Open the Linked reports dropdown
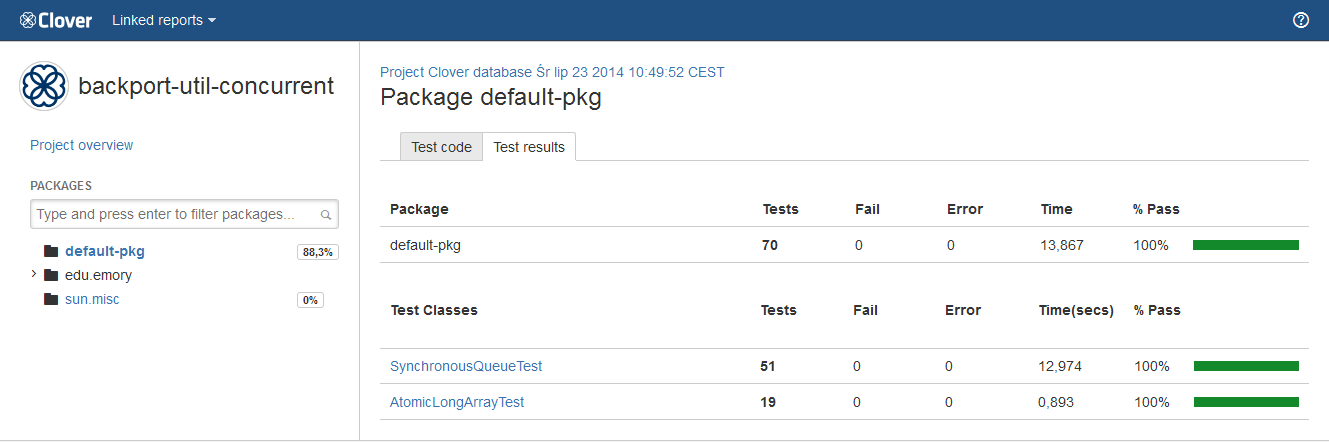 [164, 20]
